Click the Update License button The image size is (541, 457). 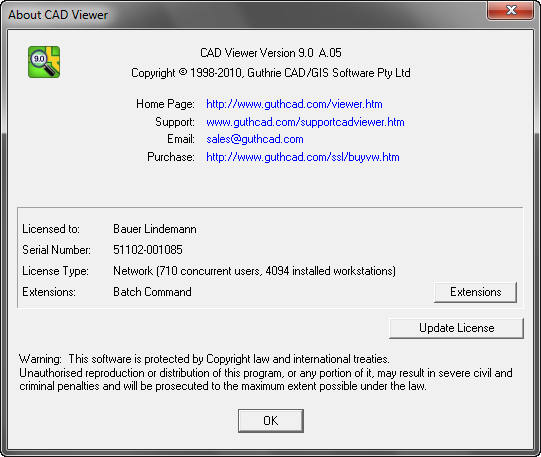click(x=456, y=328)
